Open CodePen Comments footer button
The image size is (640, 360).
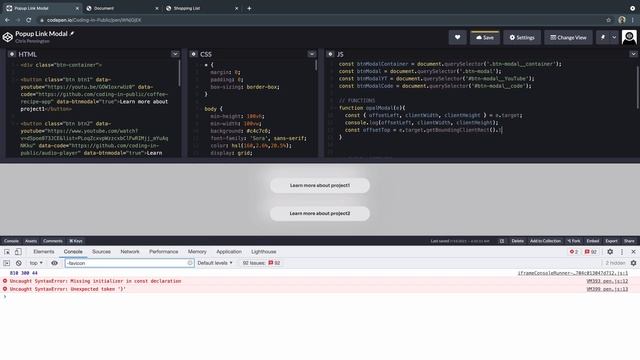pyautogui.click(x=53, y=241)
